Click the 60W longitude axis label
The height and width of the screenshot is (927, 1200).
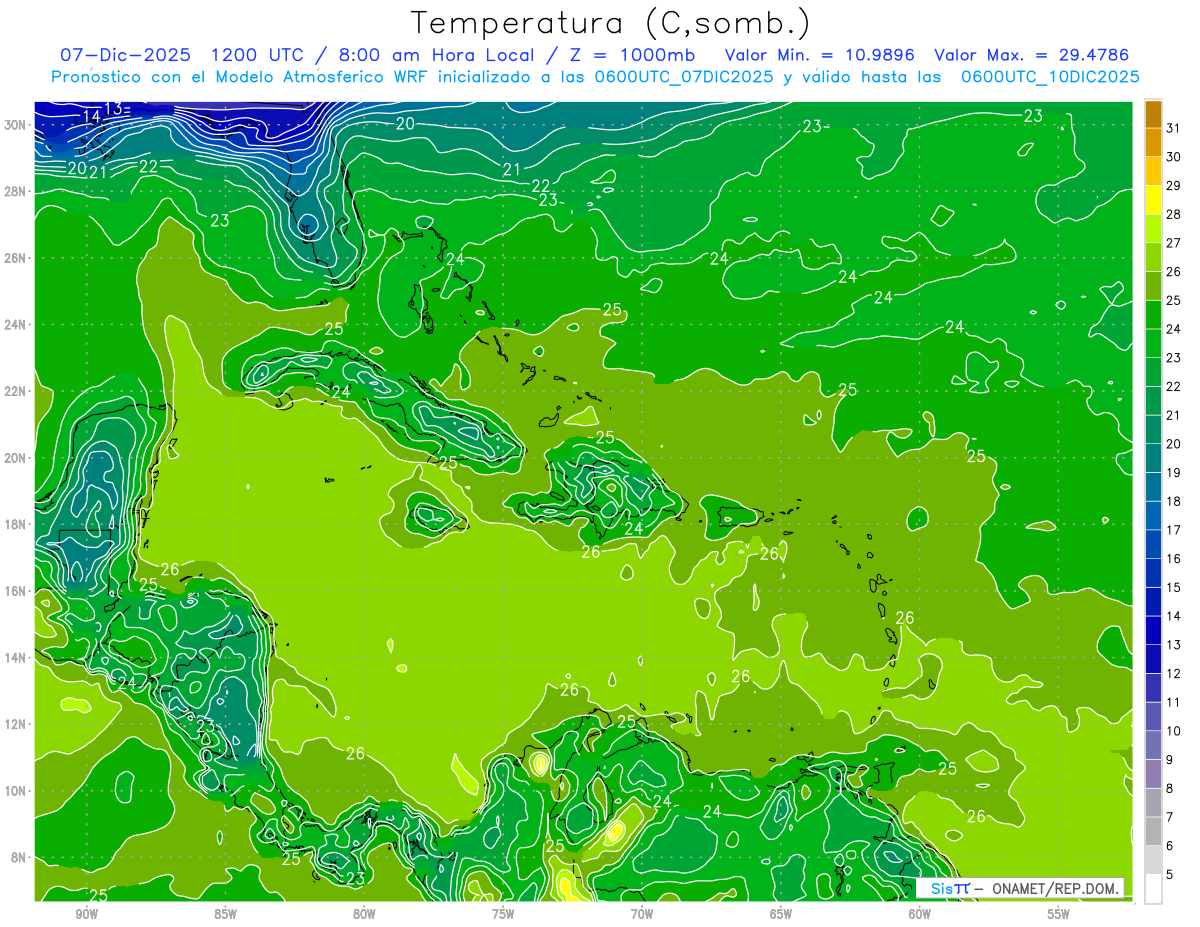coord(920,914)
